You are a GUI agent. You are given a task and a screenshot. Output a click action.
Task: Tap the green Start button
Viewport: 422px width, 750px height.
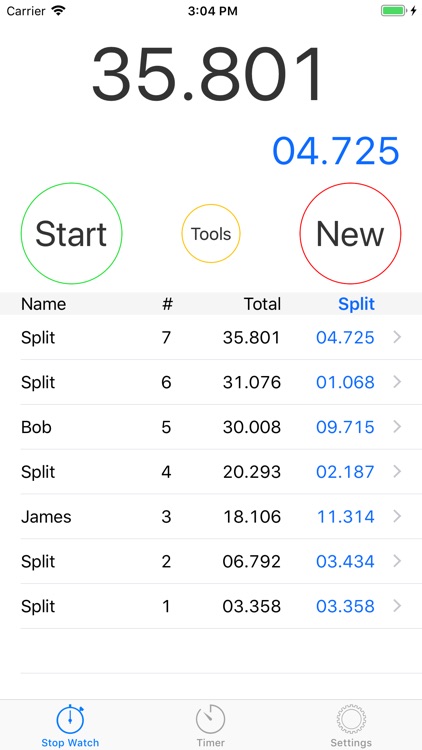click(x=71, y=233)
